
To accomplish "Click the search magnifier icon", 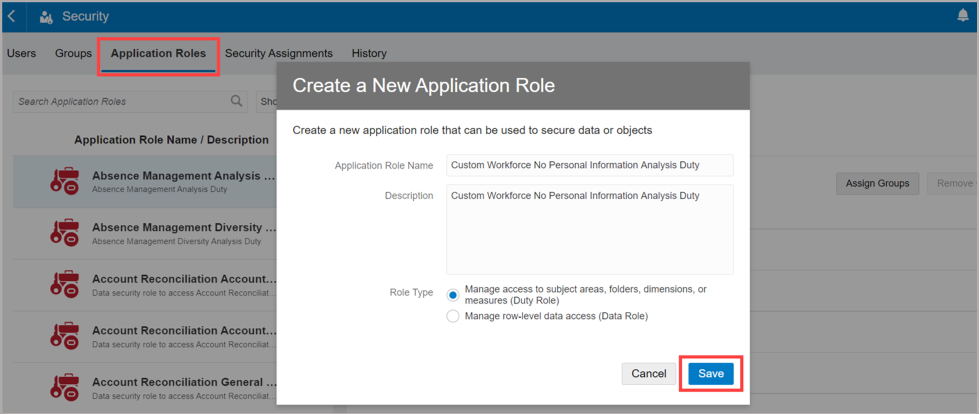I will click(x=237, y=101).
